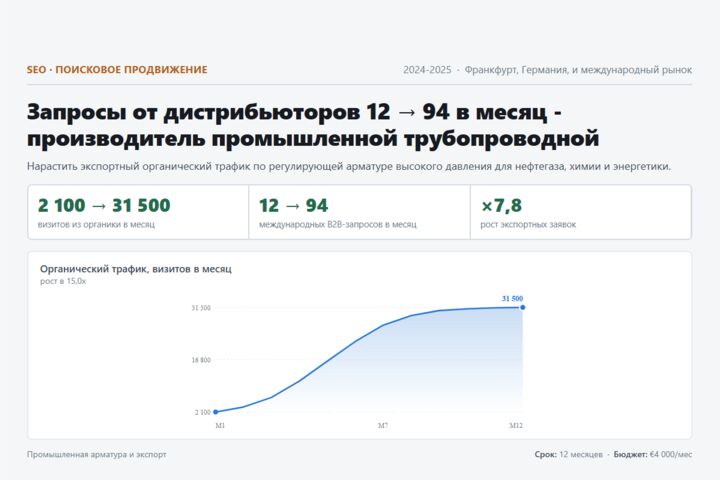
Task: Click the 16 800 y-axis label
Action: (201, 360)
